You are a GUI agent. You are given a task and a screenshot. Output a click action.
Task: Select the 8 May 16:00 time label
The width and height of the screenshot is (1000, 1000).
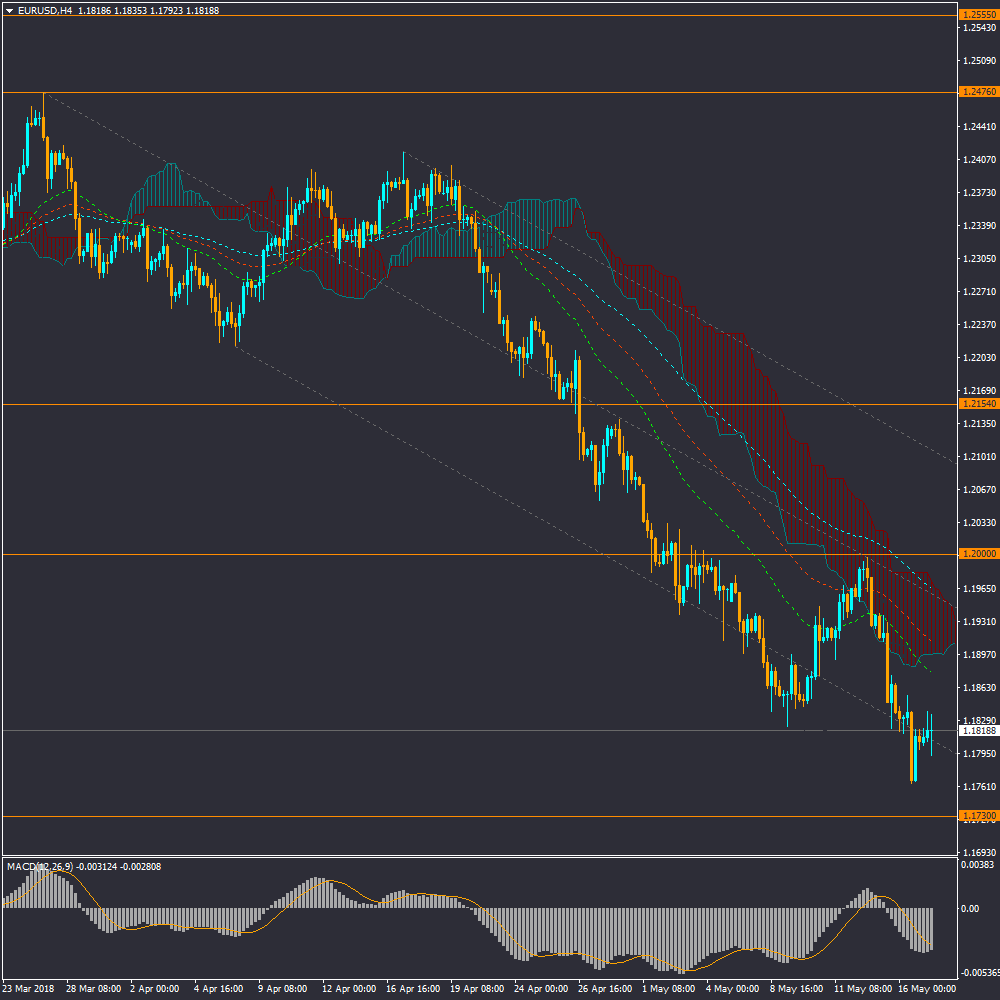pos(795,988)
